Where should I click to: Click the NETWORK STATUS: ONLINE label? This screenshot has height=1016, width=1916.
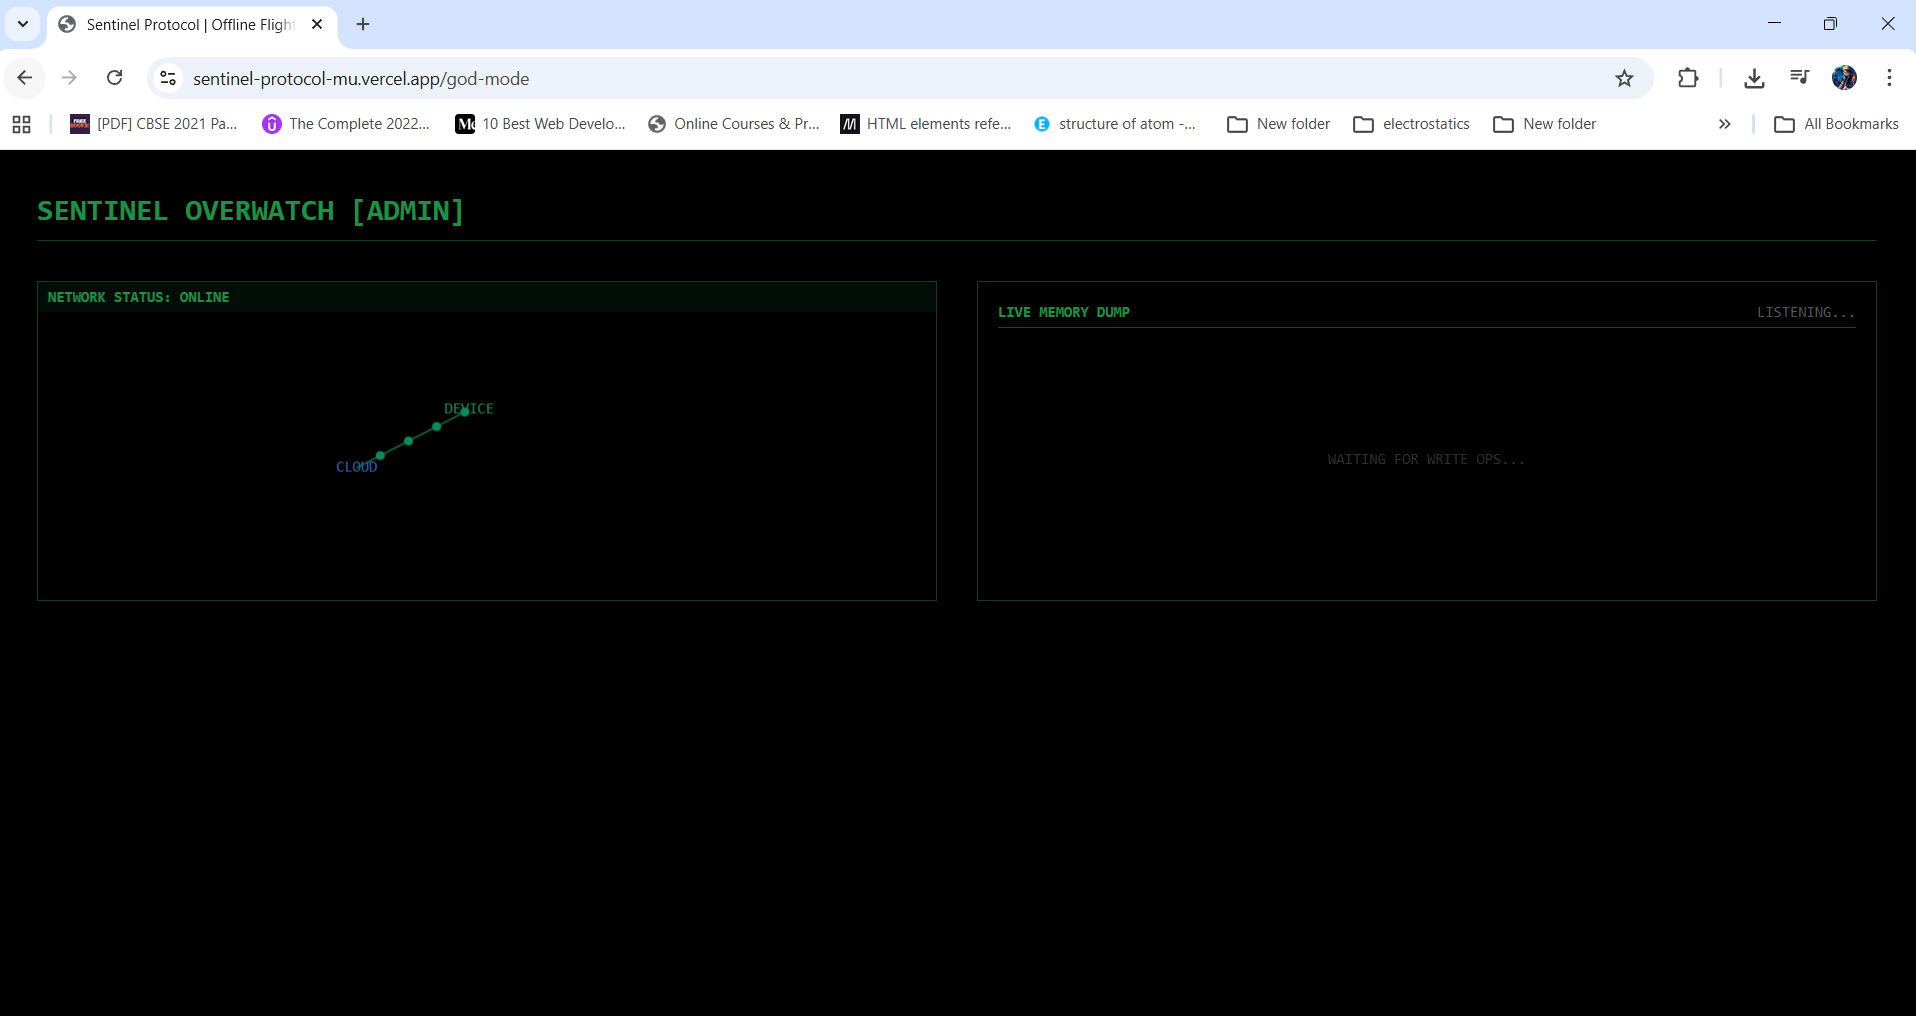[x=139, y=297]
